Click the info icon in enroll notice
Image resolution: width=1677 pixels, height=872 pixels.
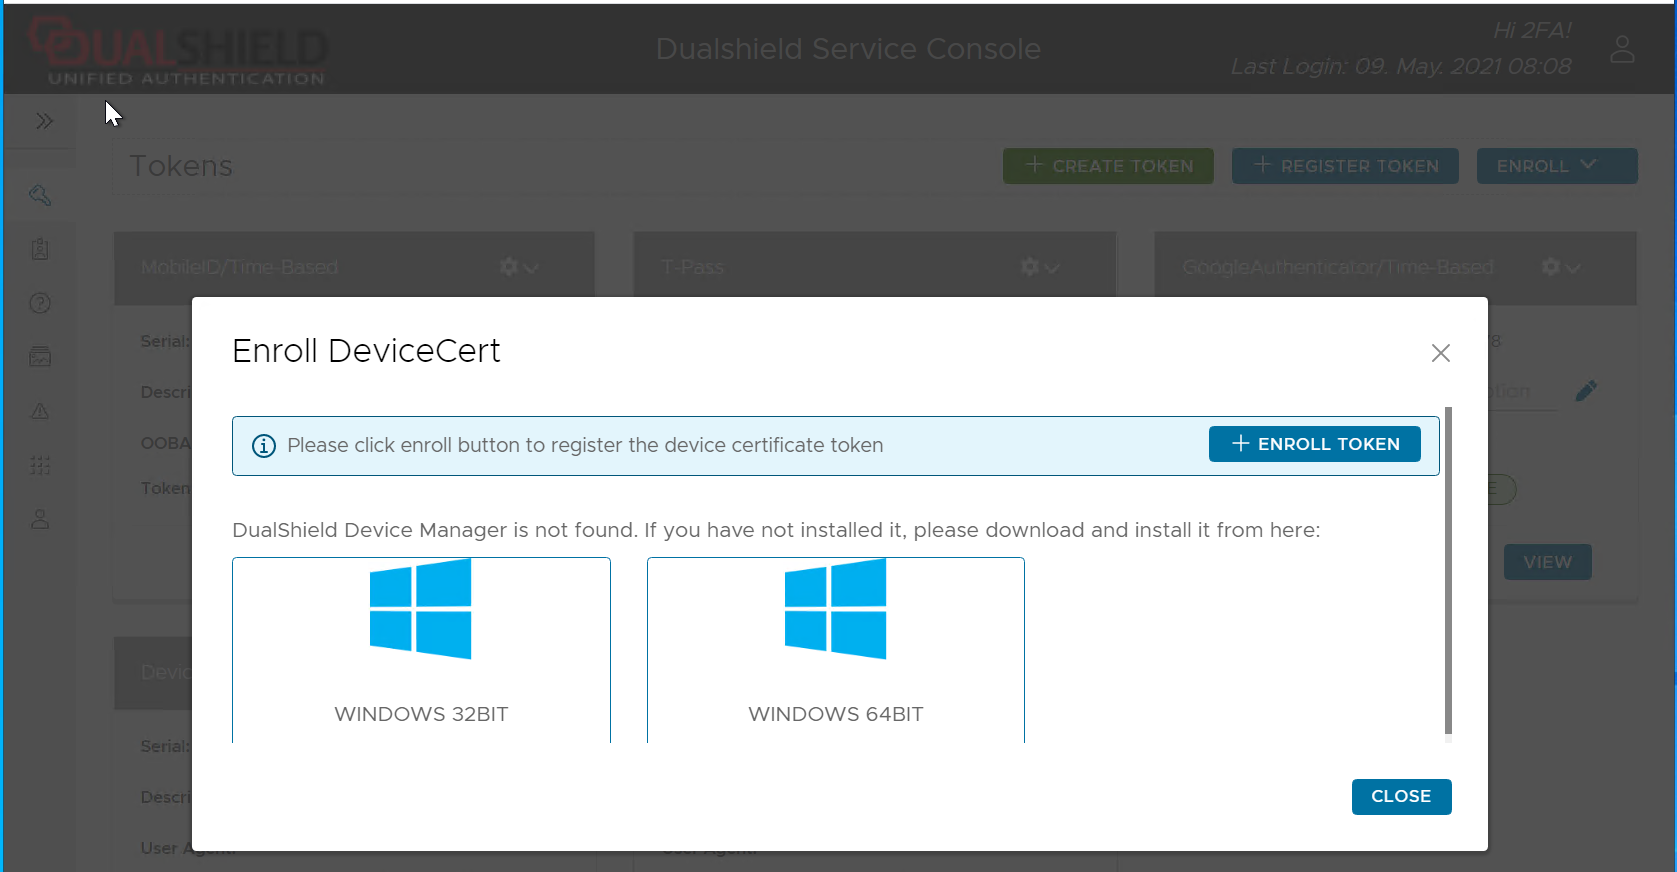264,446
